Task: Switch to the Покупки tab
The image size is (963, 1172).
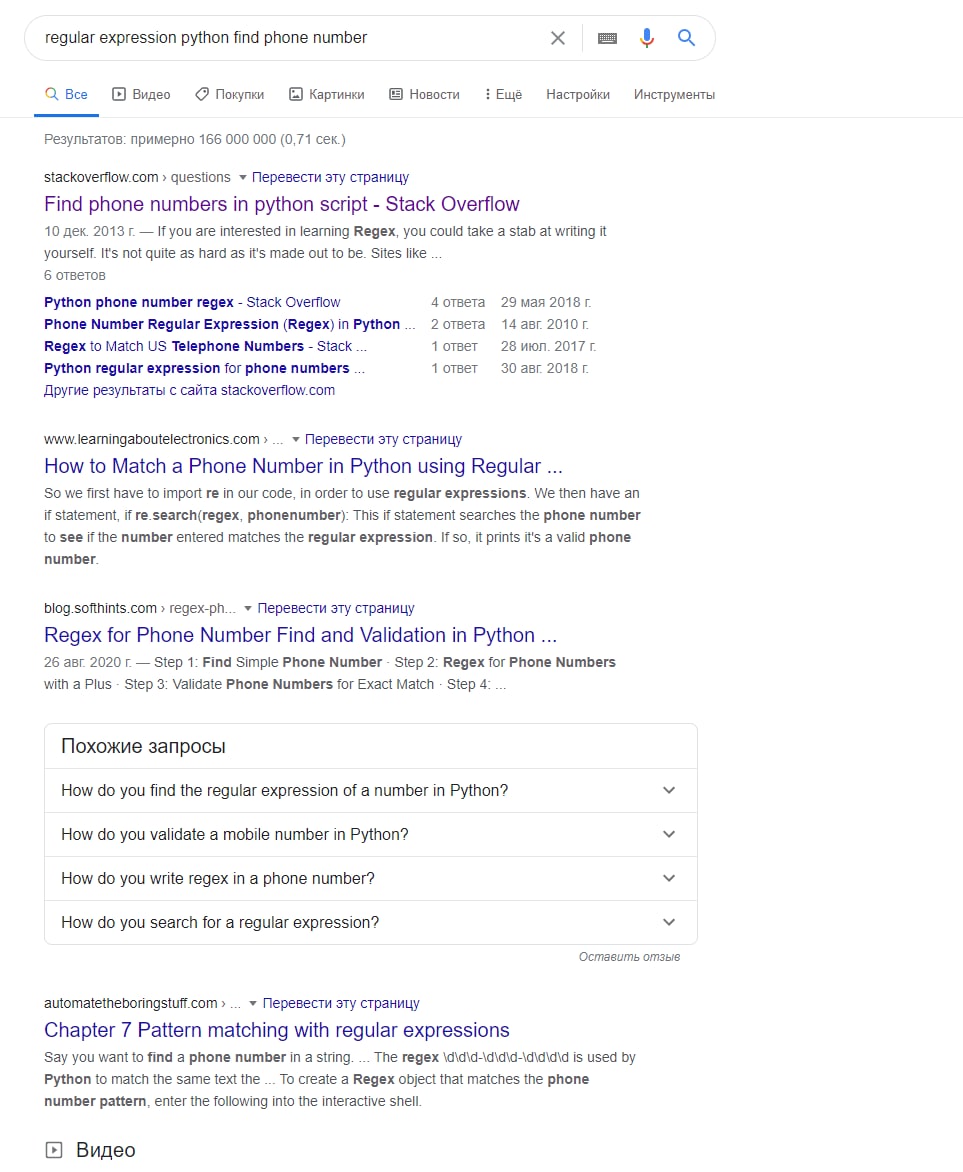Action: (230, 94)
